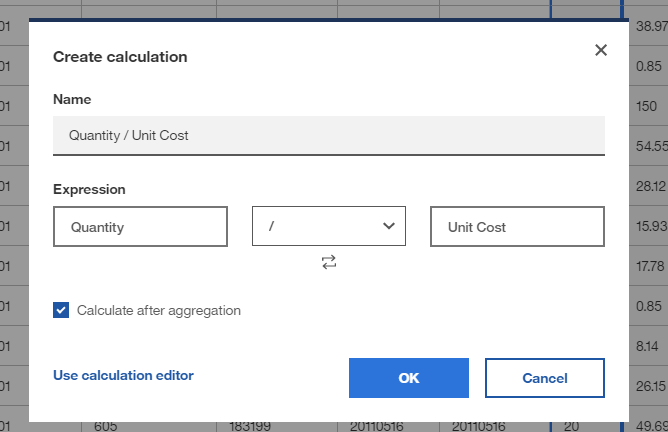The height and width of the screenshot is (432, 668).
Task: Select the Unit Cost operand box
Action: click(517, 227)
